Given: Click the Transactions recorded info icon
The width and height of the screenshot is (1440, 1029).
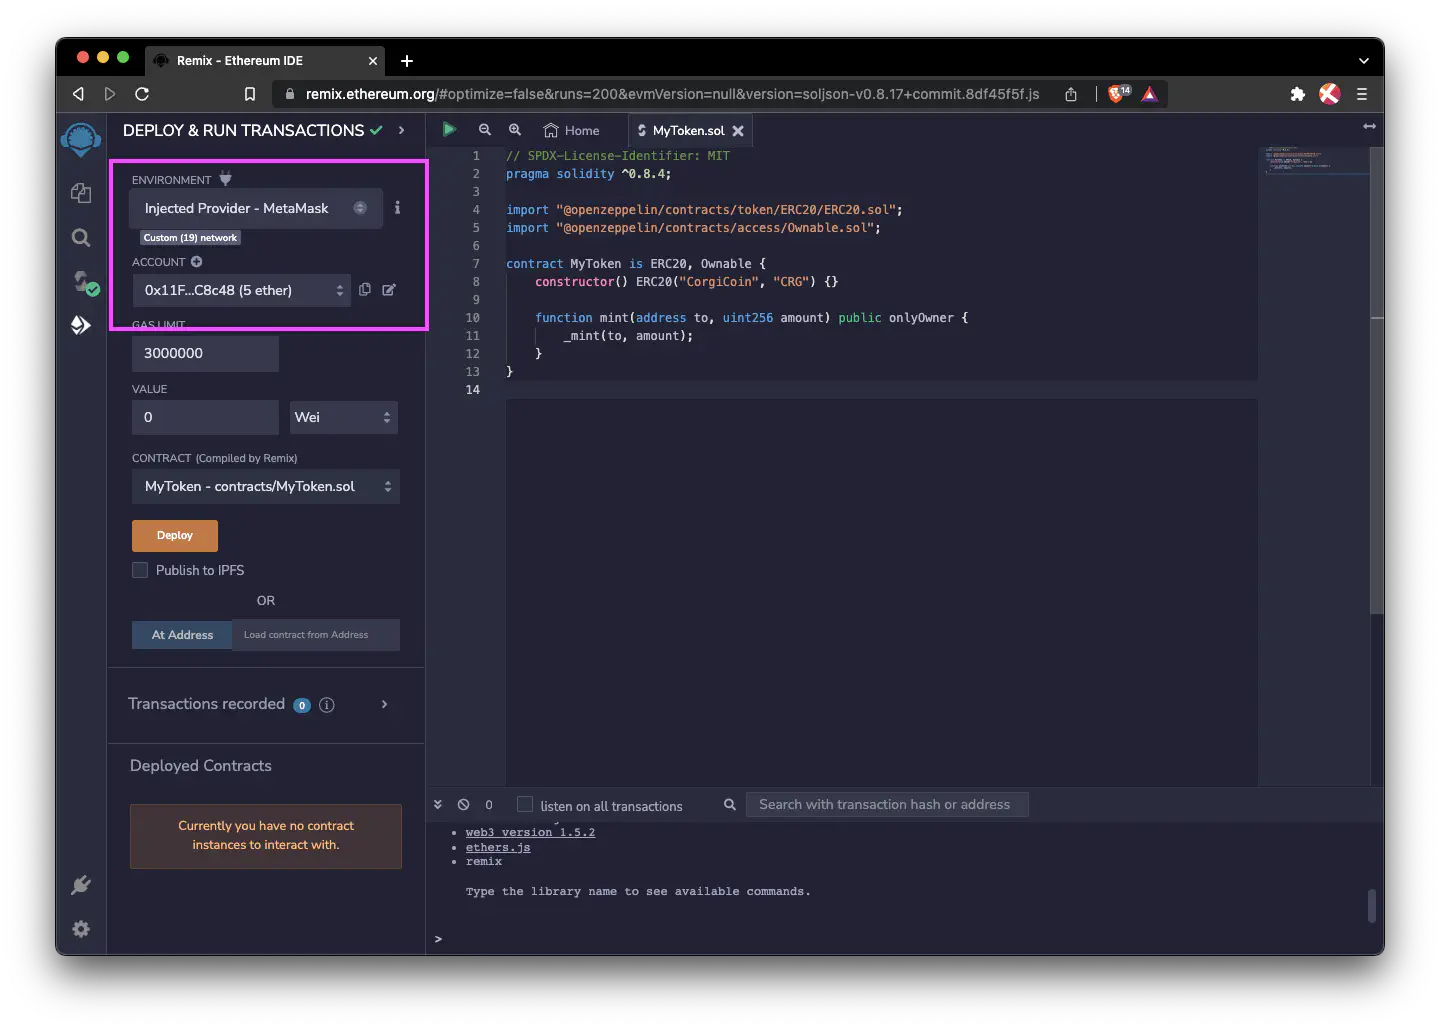Looking at the screenshot, I should (326, 705).
